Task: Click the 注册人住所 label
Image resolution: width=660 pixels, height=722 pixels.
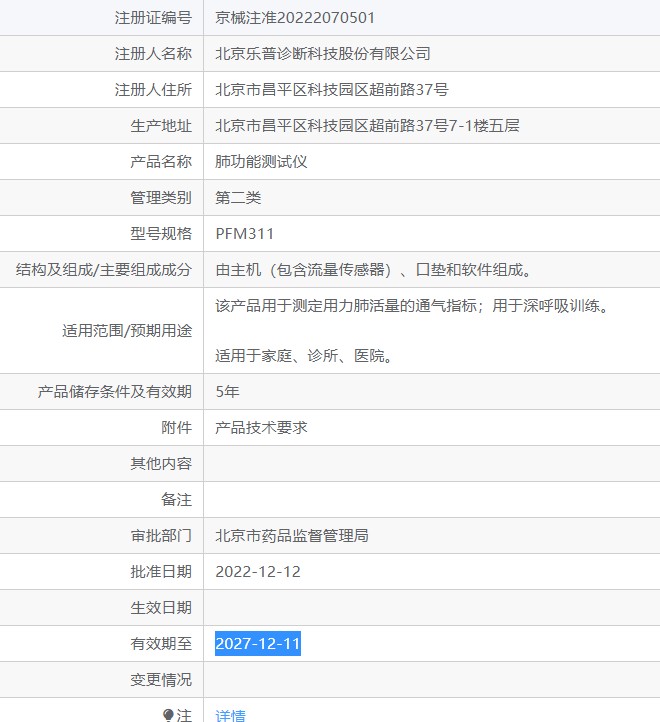Action: (153, 89)
